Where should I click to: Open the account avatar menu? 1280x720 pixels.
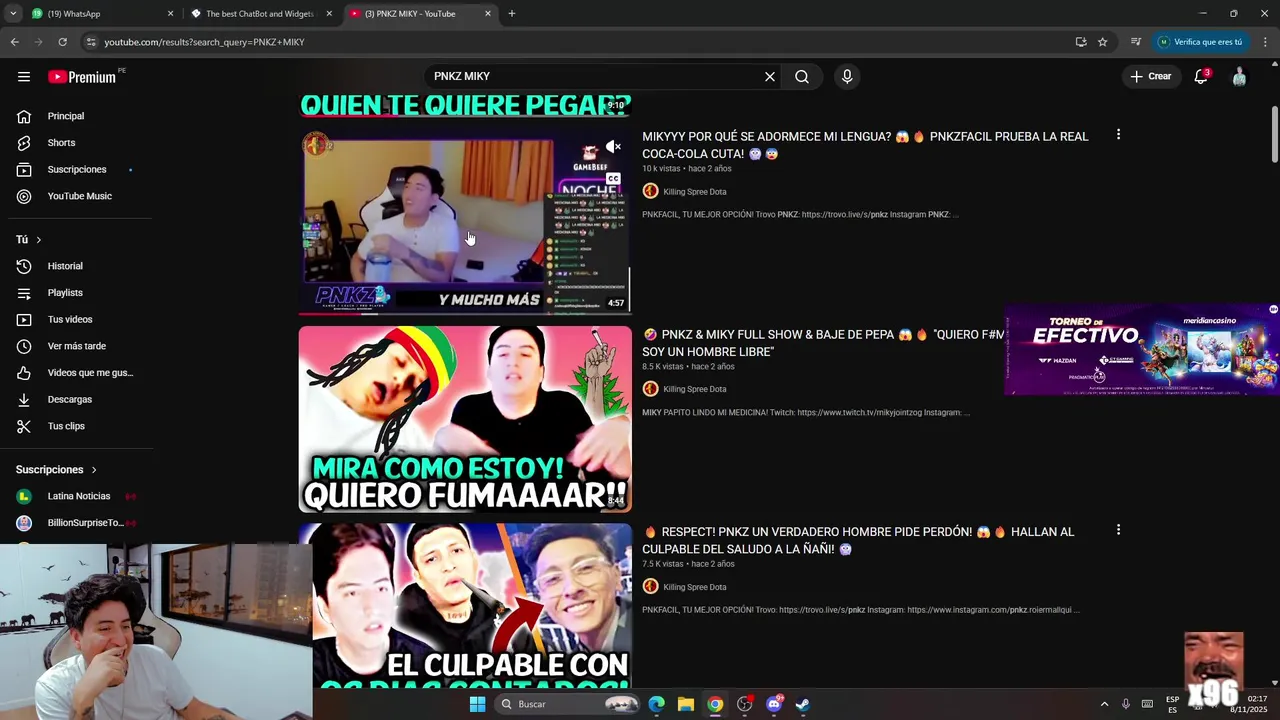click(x=1239, y=76)
